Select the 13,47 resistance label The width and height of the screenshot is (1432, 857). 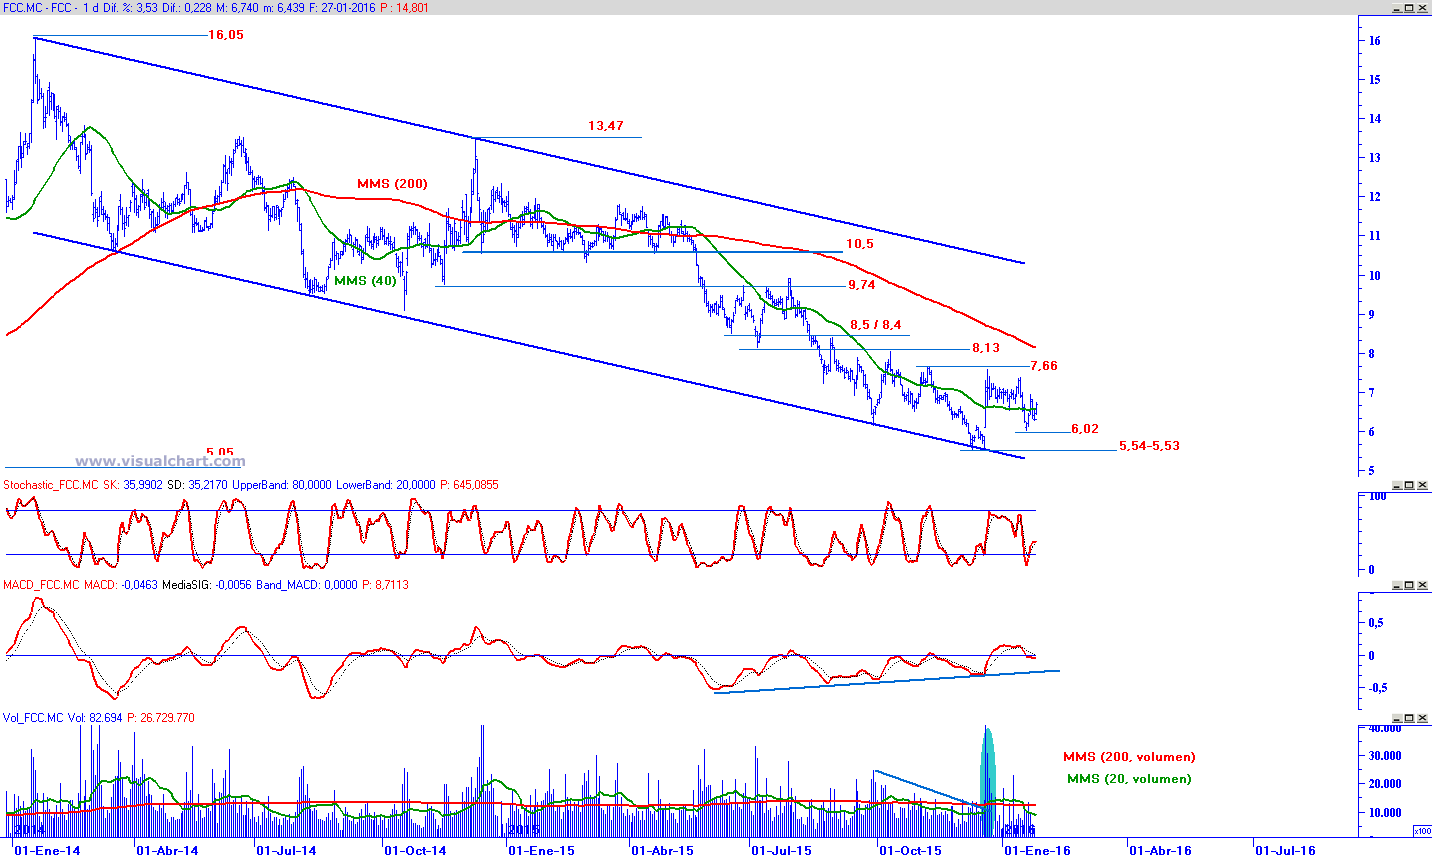(x=606, y=126)
